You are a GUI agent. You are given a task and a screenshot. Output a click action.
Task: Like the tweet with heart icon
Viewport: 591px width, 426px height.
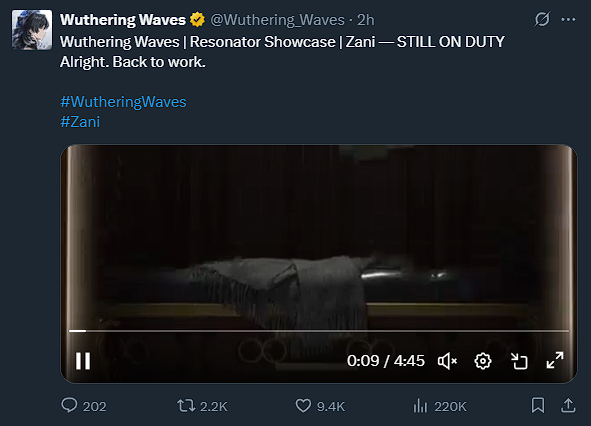(x=303, y=406)
